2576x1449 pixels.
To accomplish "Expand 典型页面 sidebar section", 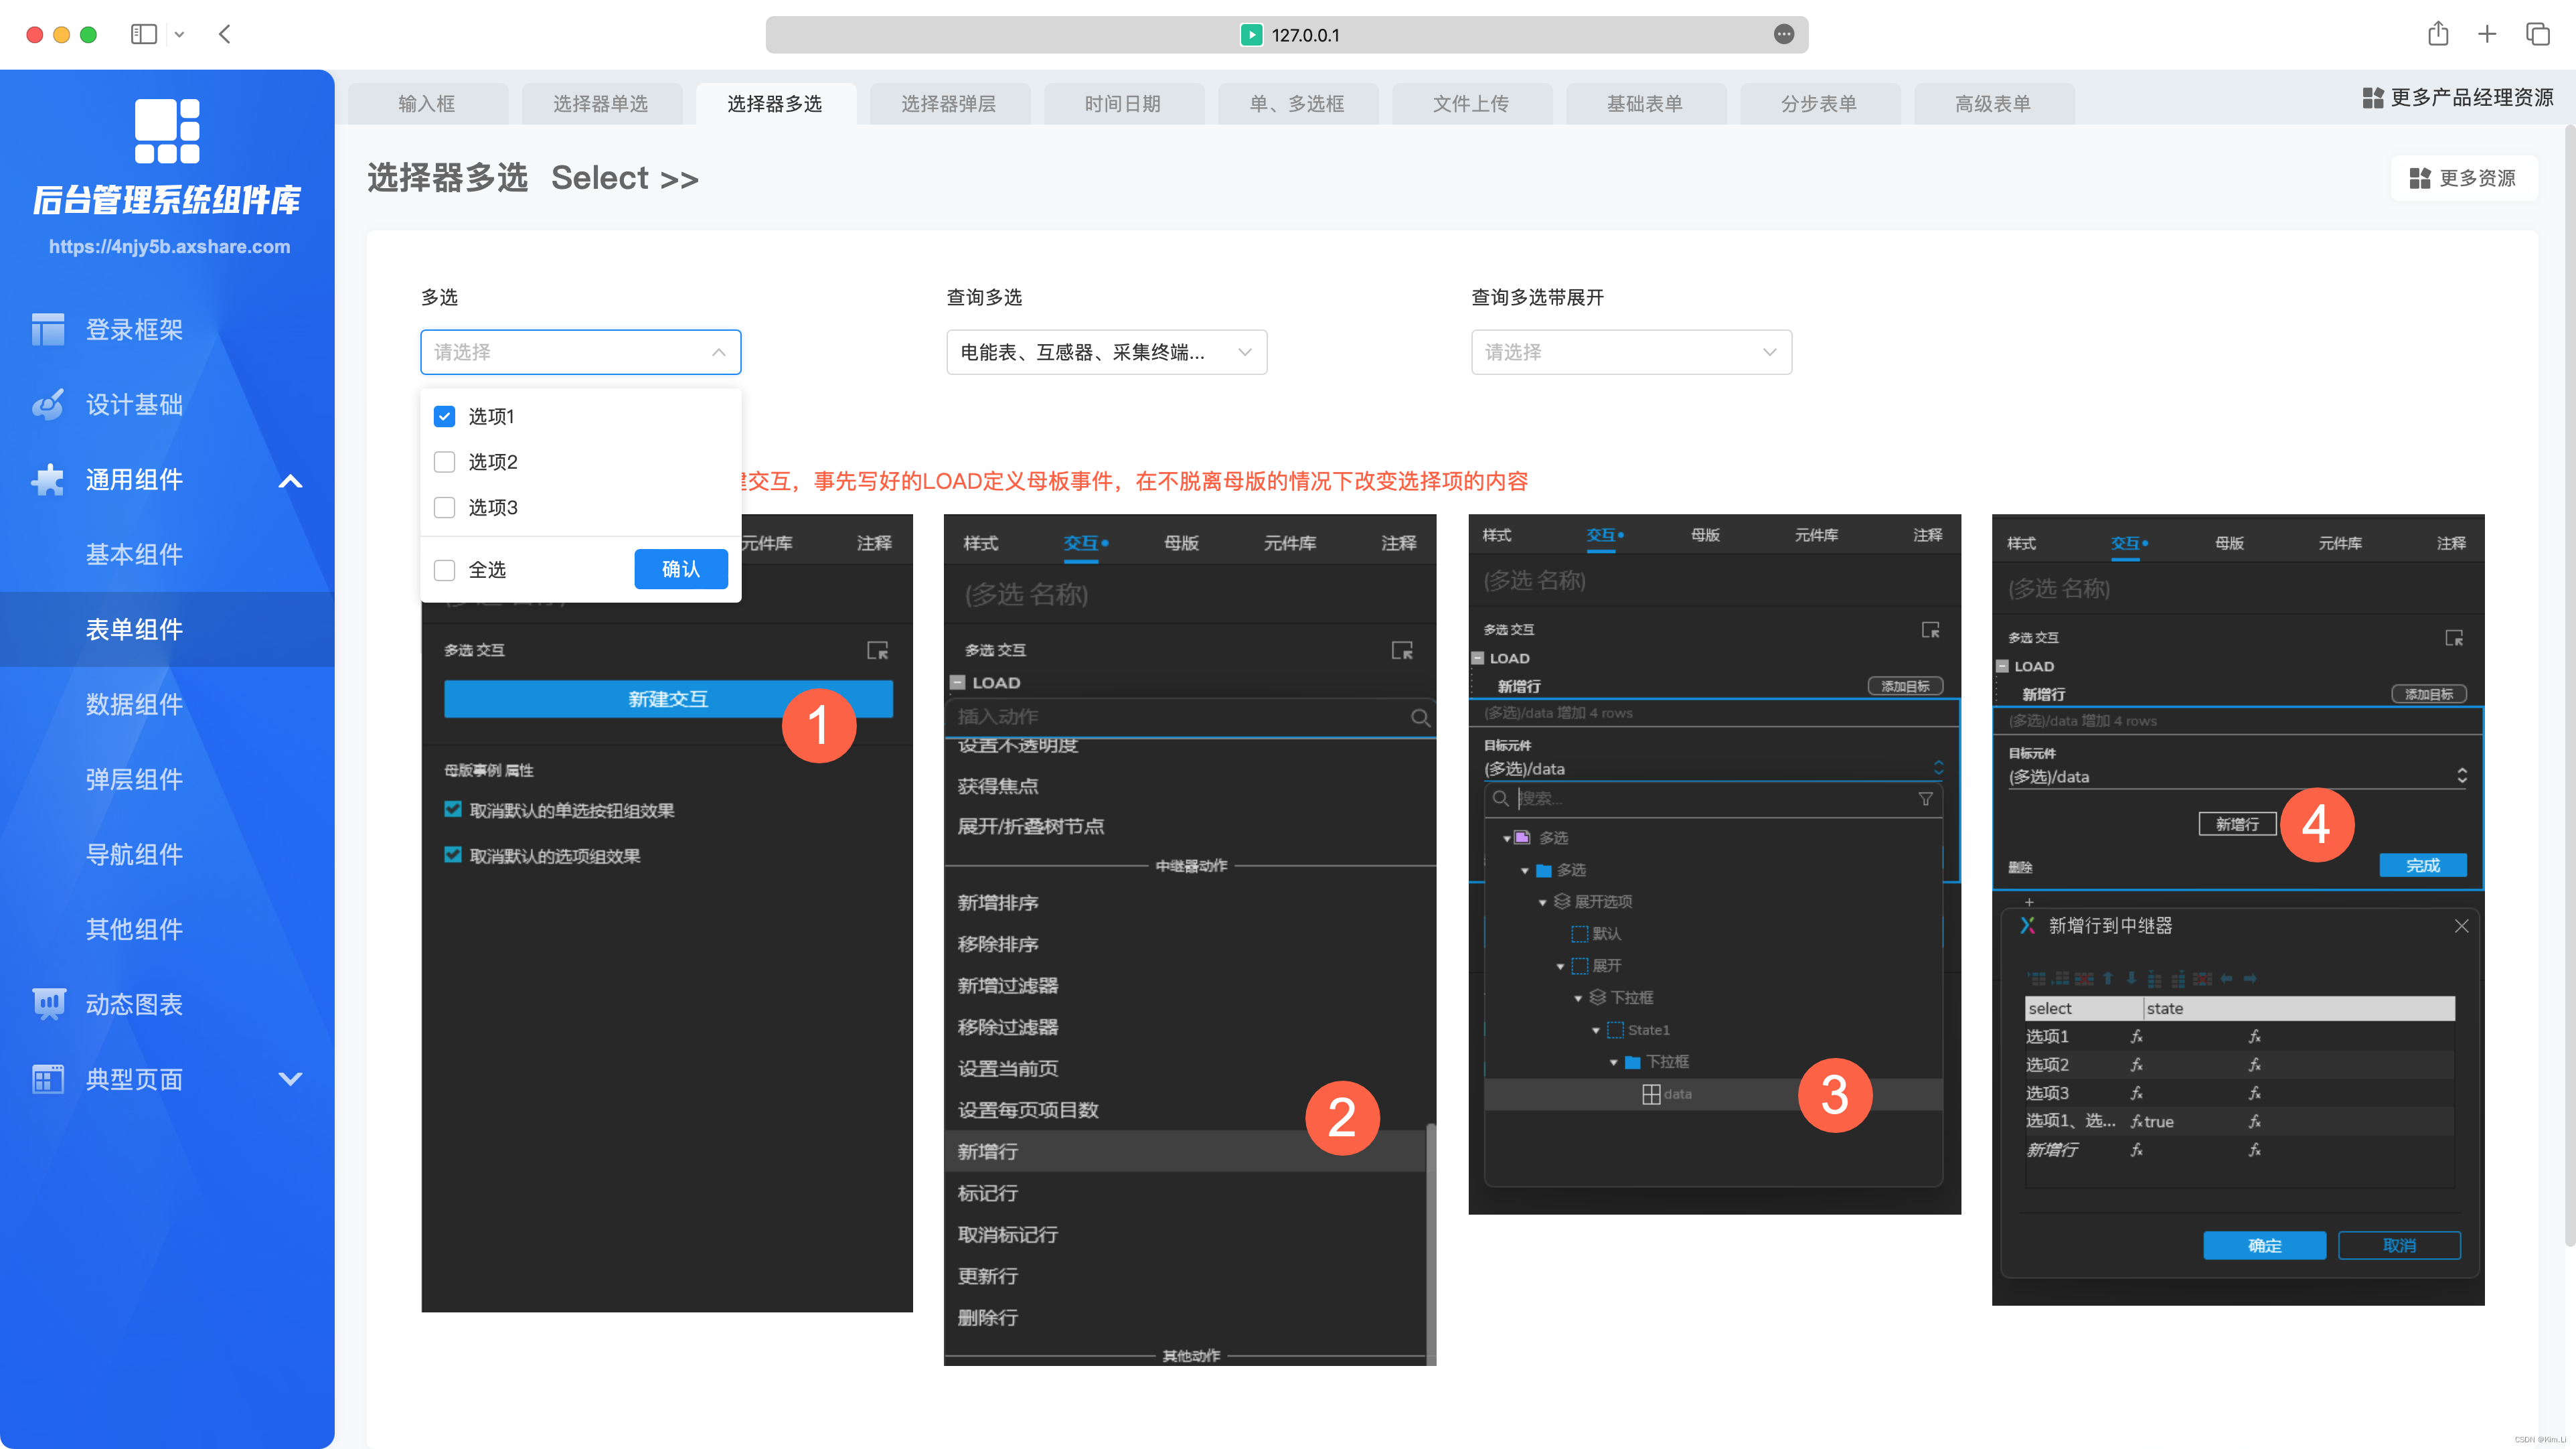I will 290,1079.
